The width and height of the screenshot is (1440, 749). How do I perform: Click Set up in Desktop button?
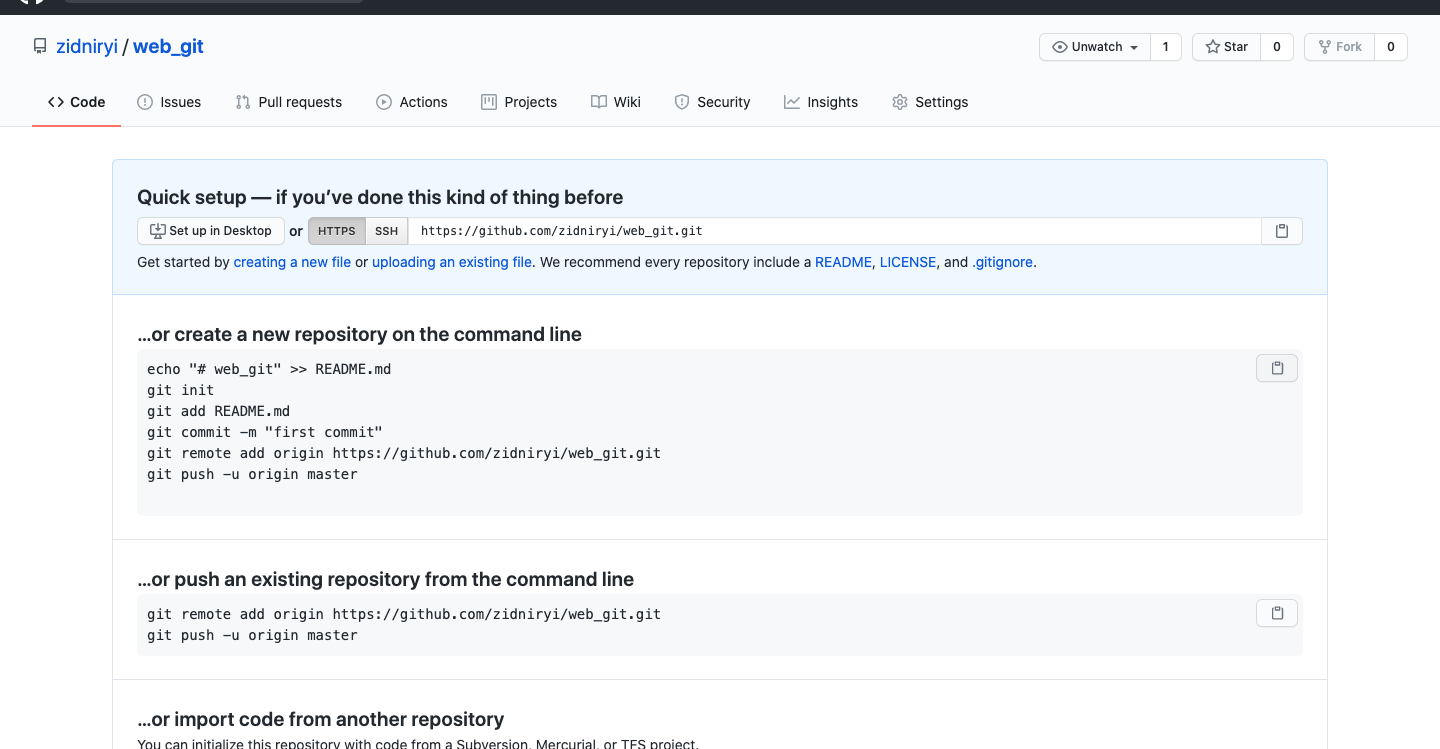211,231
